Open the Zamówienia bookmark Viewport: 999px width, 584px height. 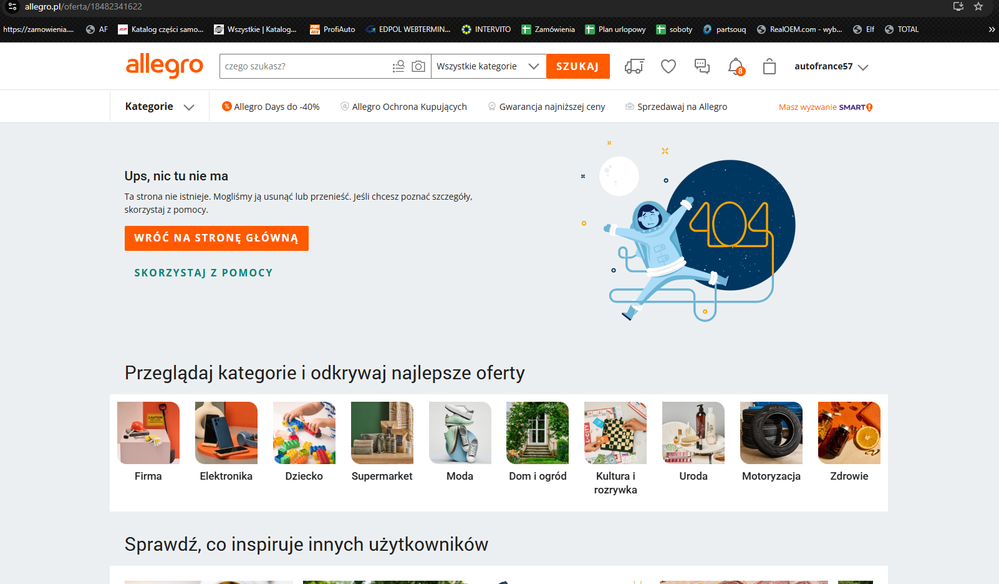(548, 29)
